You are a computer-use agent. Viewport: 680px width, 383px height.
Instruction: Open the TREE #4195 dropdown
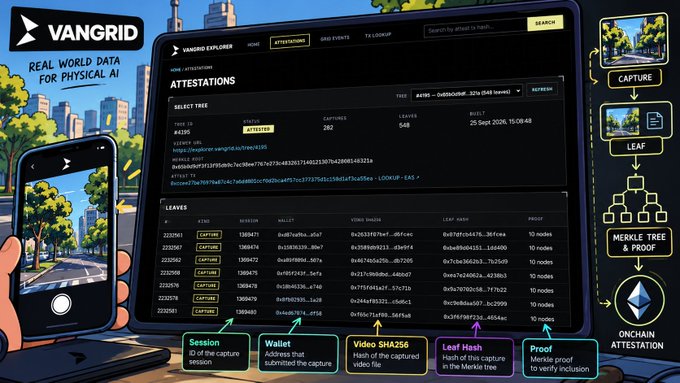(x=467, y=92)
